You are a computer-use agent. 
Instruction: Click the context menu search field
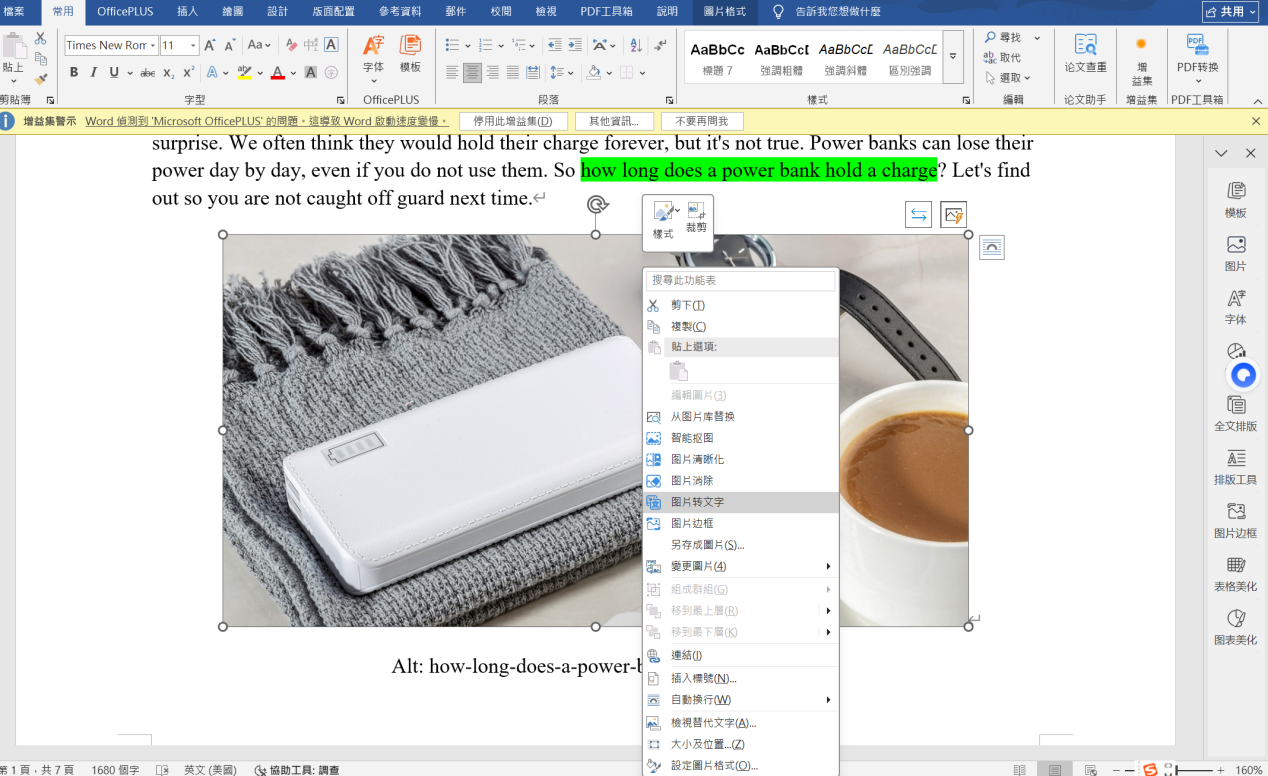pos(740,281)
